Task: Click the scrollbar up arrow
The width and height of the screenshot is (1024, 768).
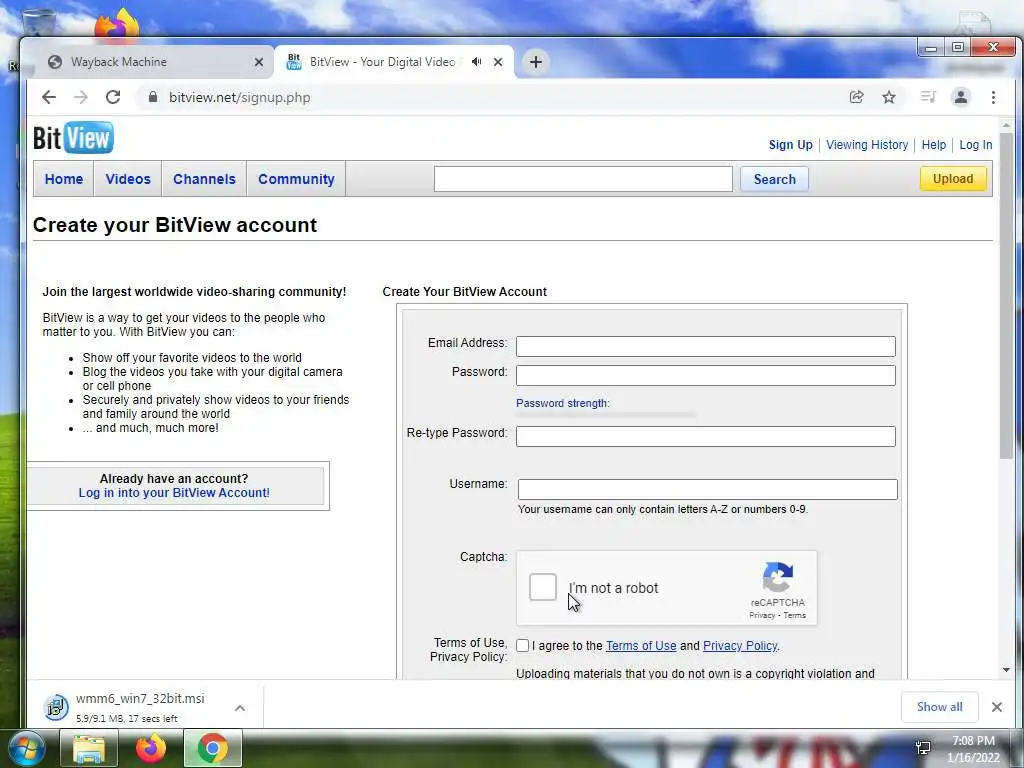Action: click(1006, 124)
